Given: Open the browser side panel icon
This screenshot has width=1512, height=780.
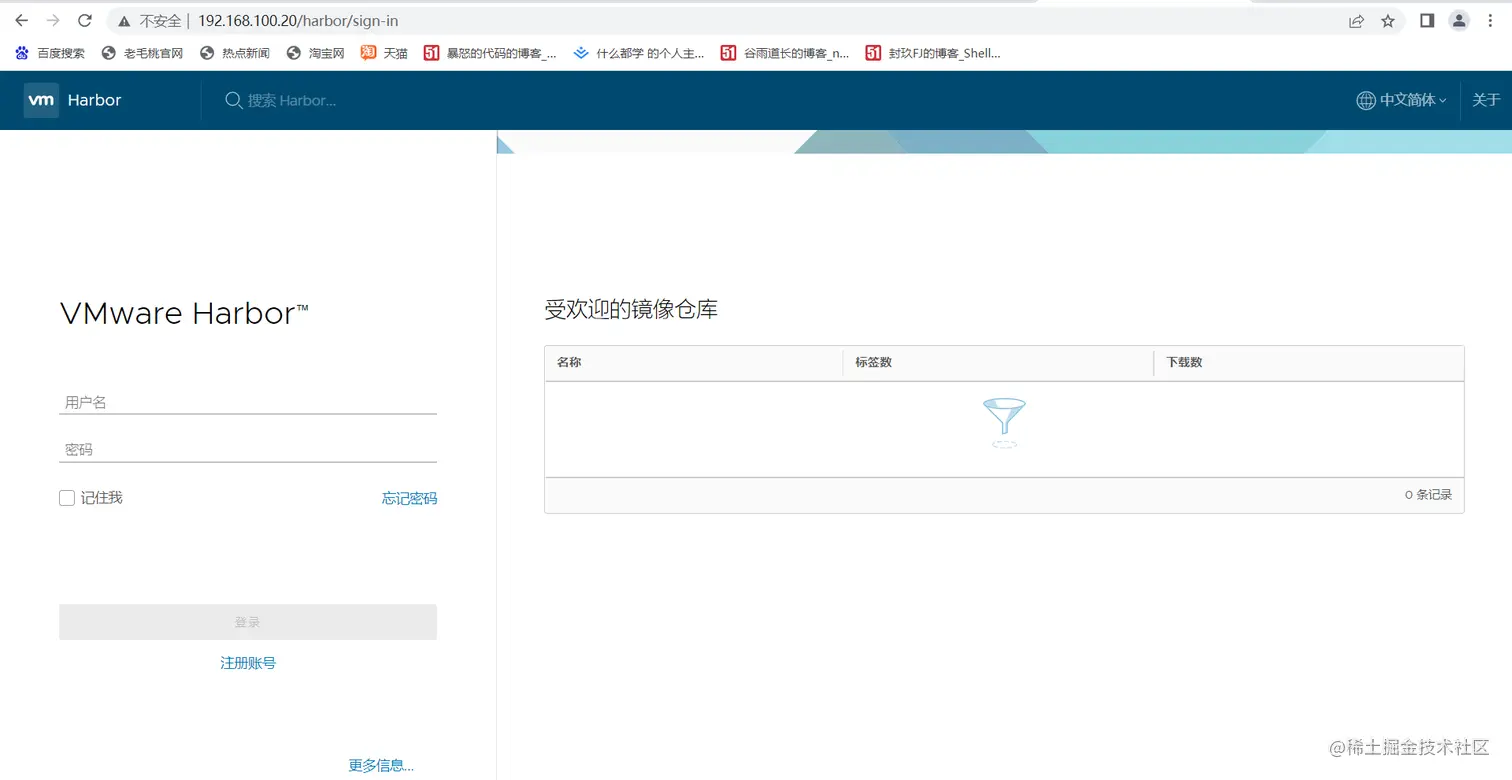Looking at the screenshot, I should tap(1427, 20).
